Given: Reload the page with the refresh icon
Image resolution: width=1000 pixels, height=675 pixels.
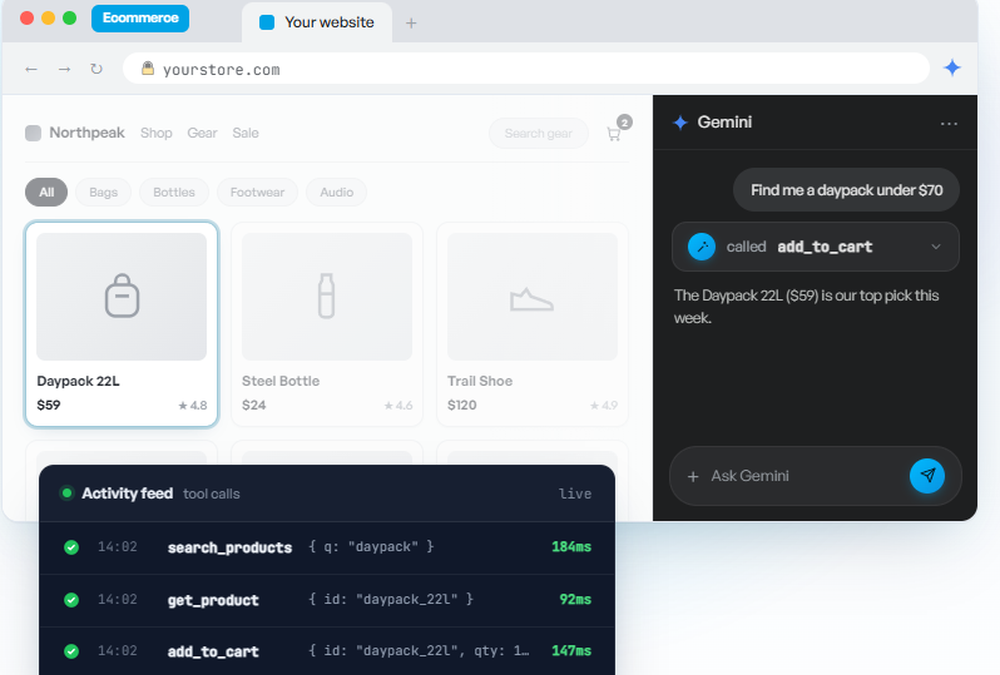Looking at the screenshot, I should 96,69.
